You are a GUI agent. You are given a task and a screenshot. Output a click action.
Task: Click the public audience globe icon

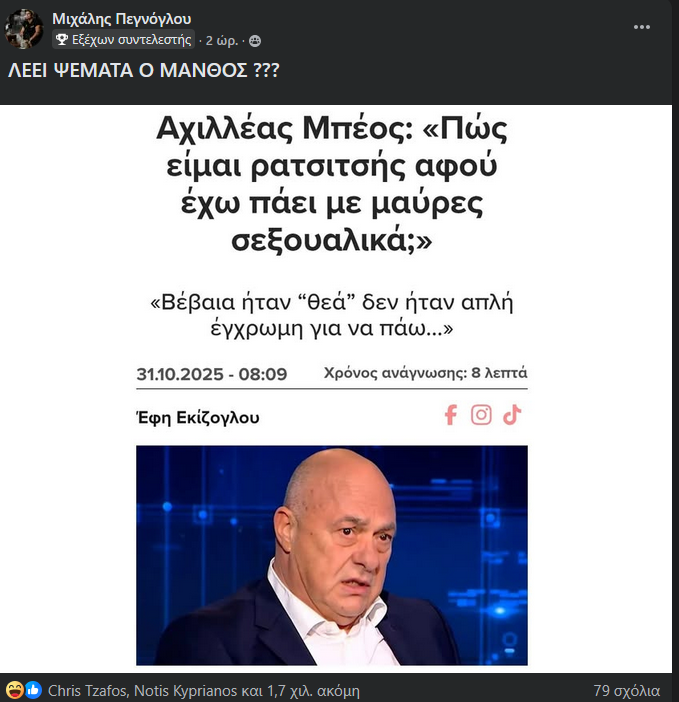click(x=255, y=41)
